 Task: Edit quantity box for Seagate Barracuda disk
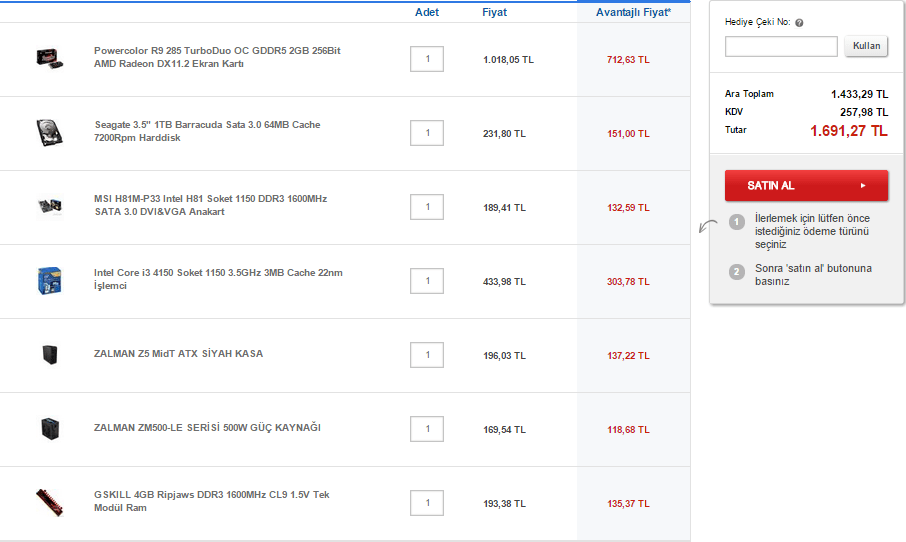click(427, 133)
